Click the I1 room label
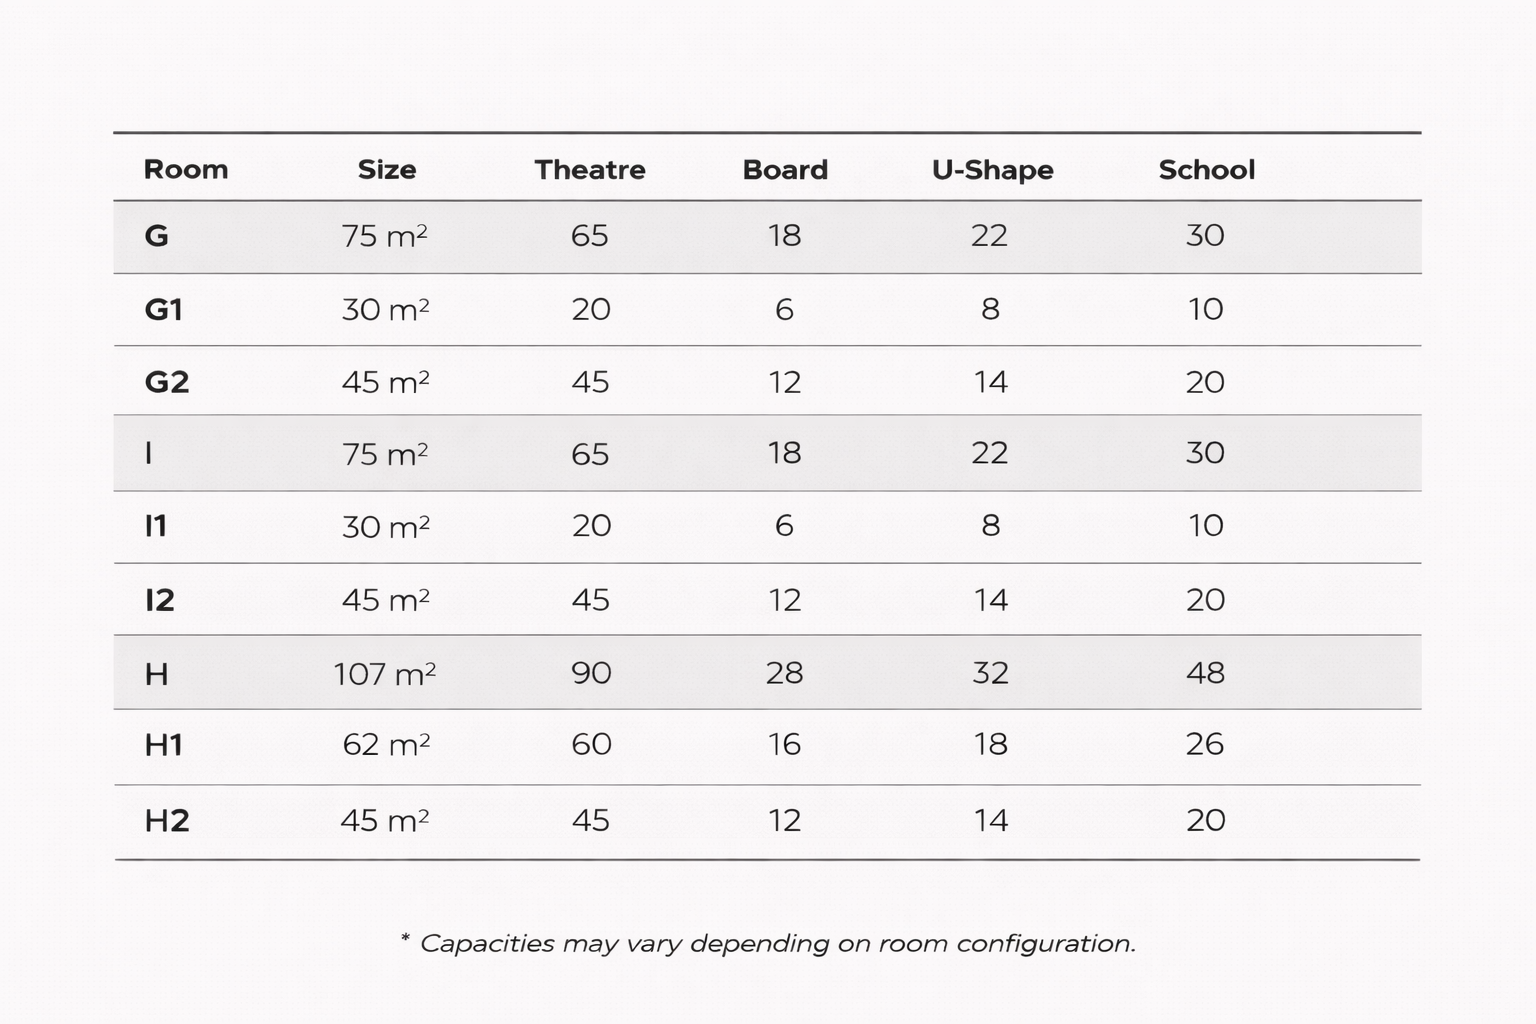1536x1024 pixels. [x=156, y=526]
